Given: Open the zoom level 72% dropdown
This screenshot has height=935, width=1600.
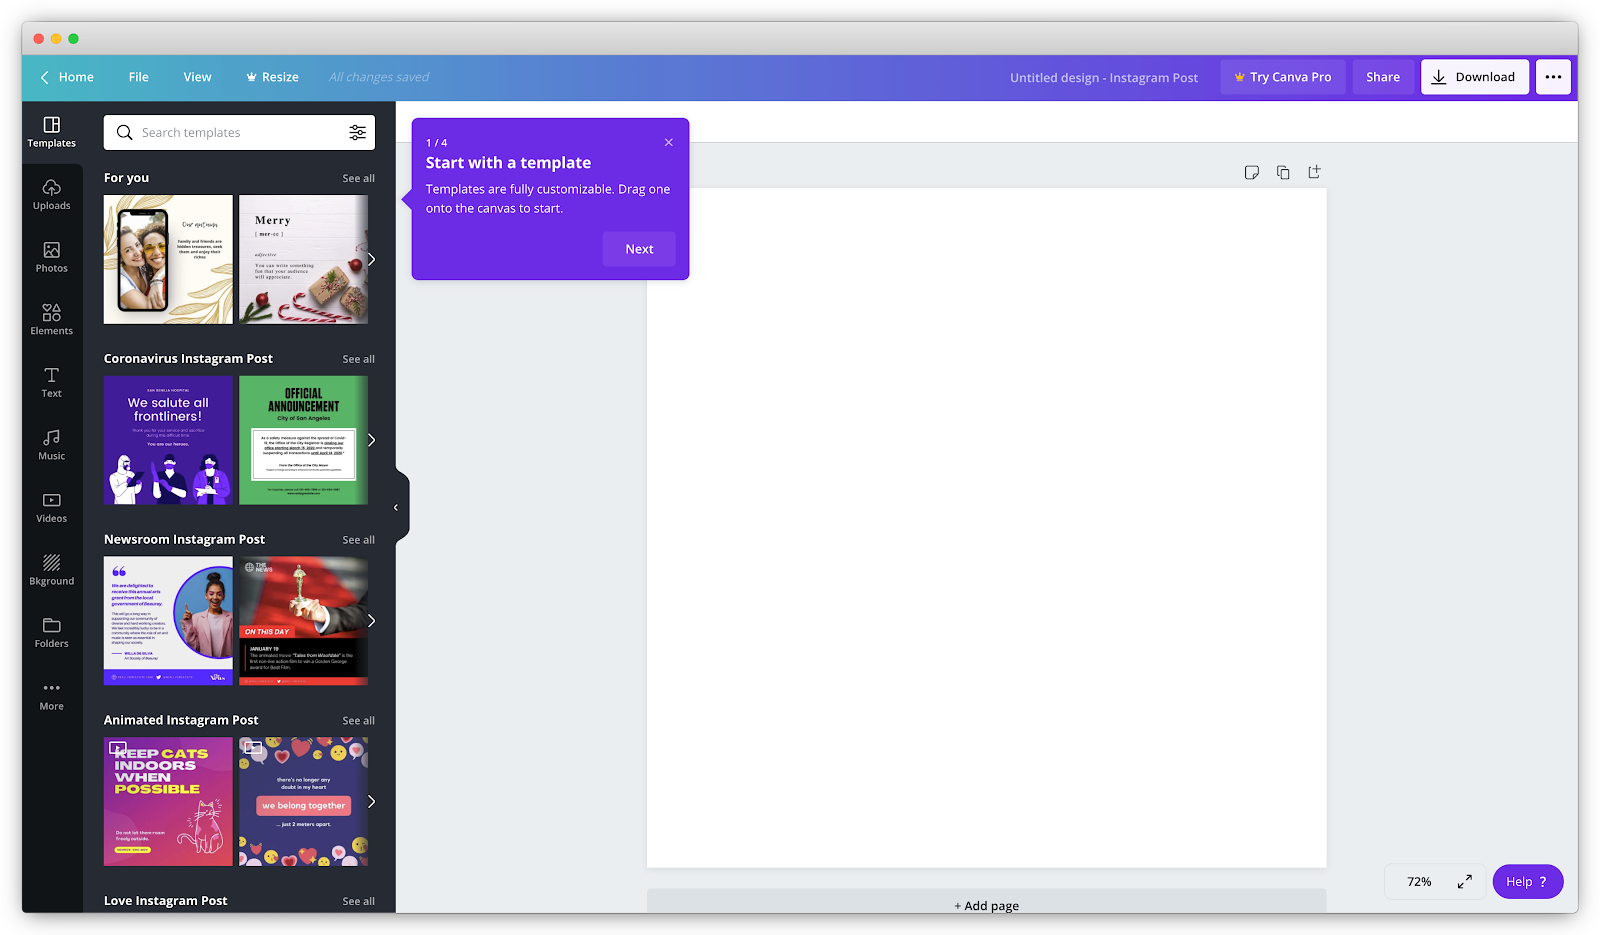Looking at the screenshot, I should [x=1418, y=881].
